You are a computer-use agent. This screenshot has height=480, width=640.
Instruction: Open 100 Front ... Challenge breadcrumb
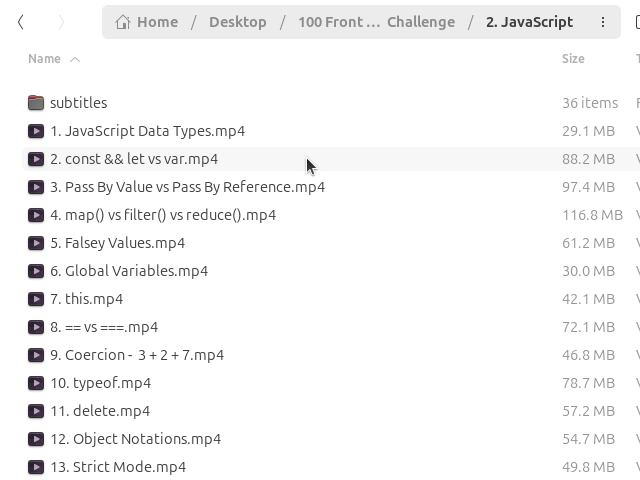coord(376,22)
